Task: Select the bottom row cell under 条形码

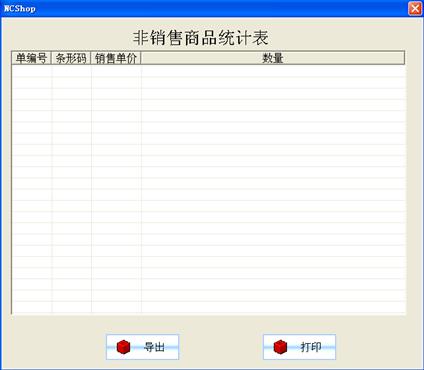Action: click(72, 307)
